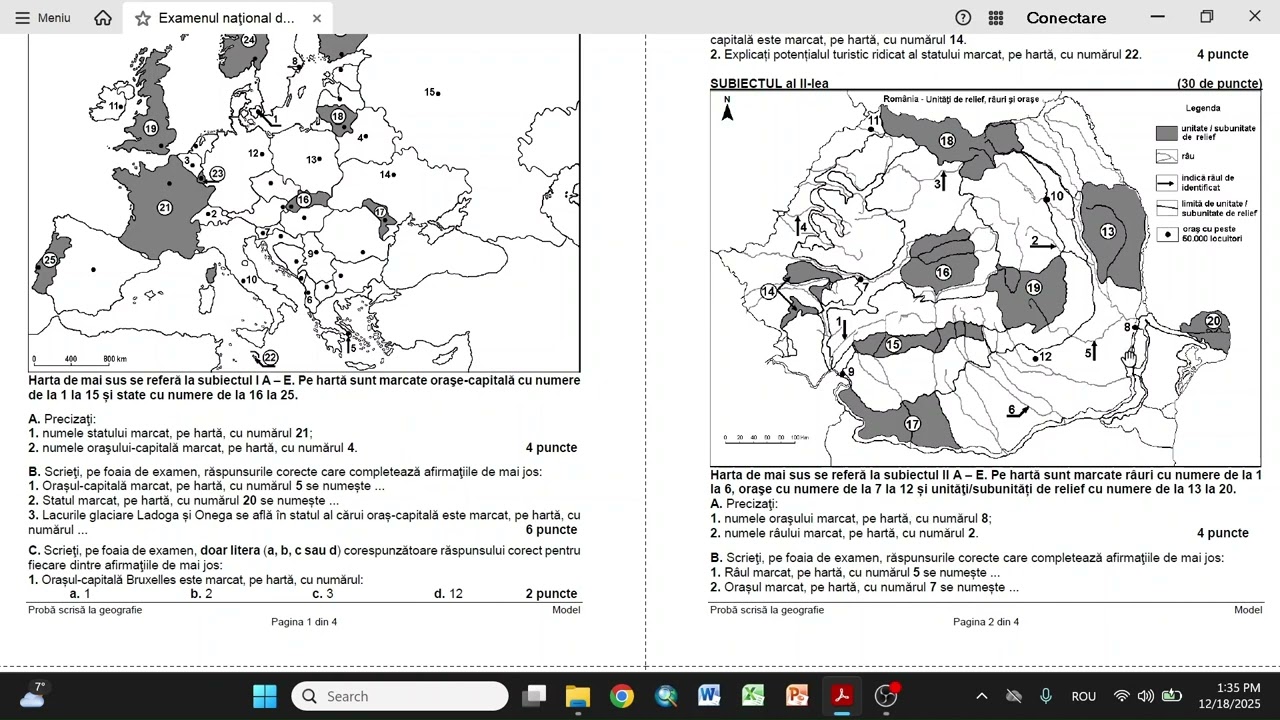This screenshot has width=1280, height=720.
Task: Select the Adobe Acrobat taskbar icon
Action: coord(842,696)
